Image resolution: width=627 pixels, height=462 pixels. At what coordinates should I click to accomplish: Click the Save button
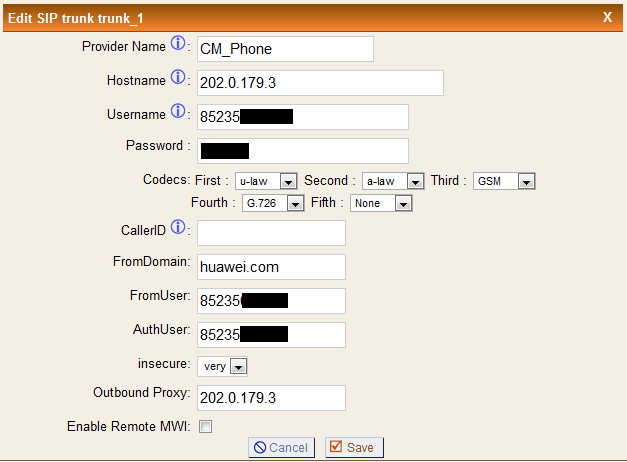[354, 447]
